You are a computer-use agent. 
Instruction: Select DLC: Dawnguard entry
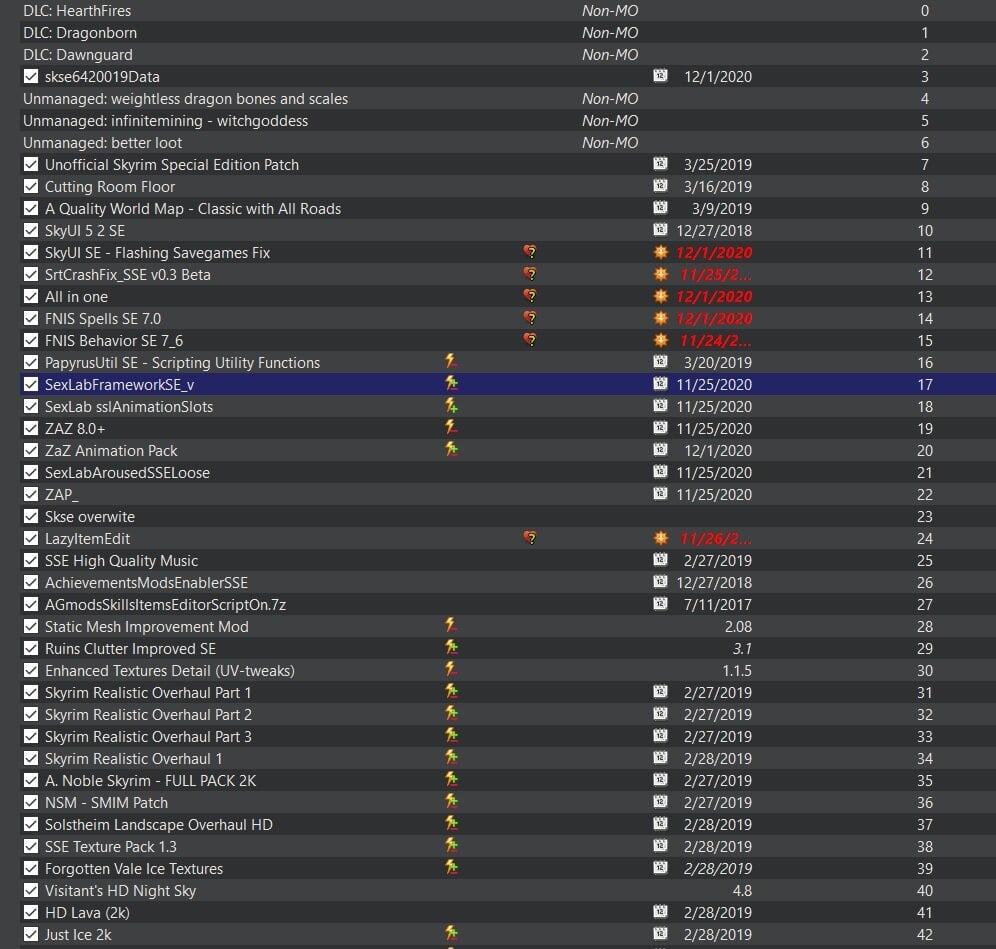[508, 55]
